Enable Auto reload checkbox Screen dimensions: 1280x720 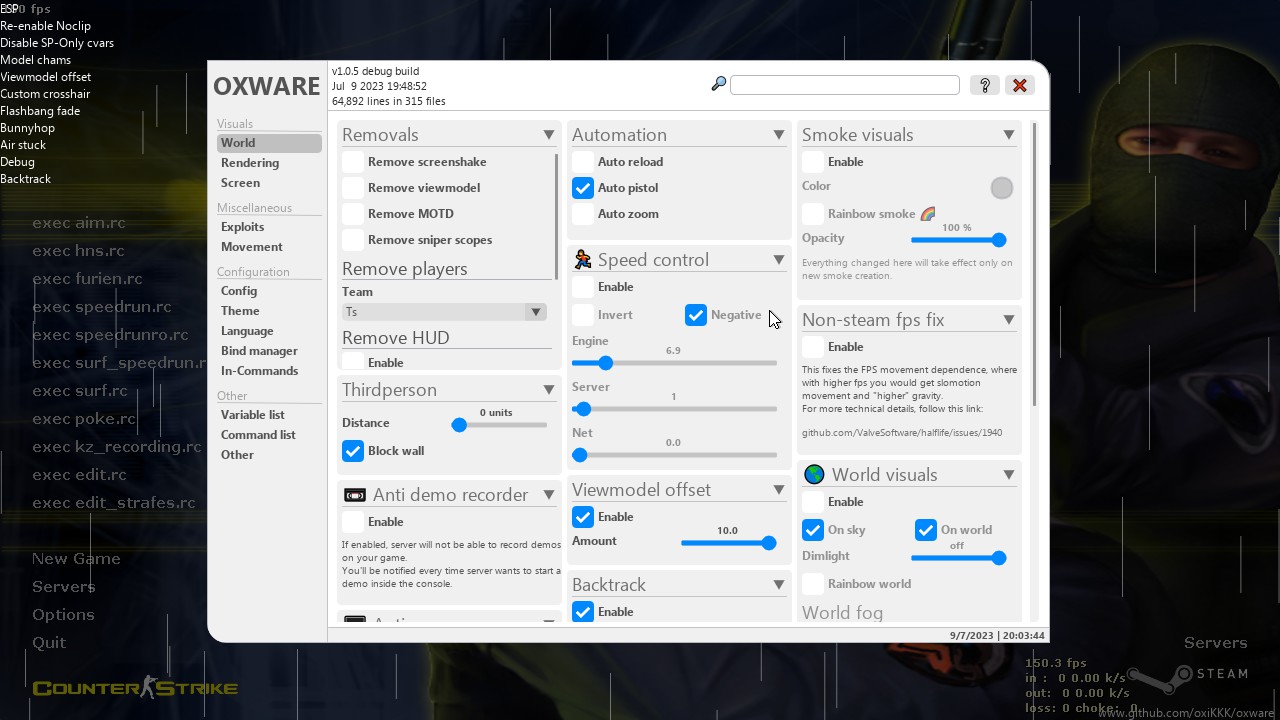click(583, 162)
